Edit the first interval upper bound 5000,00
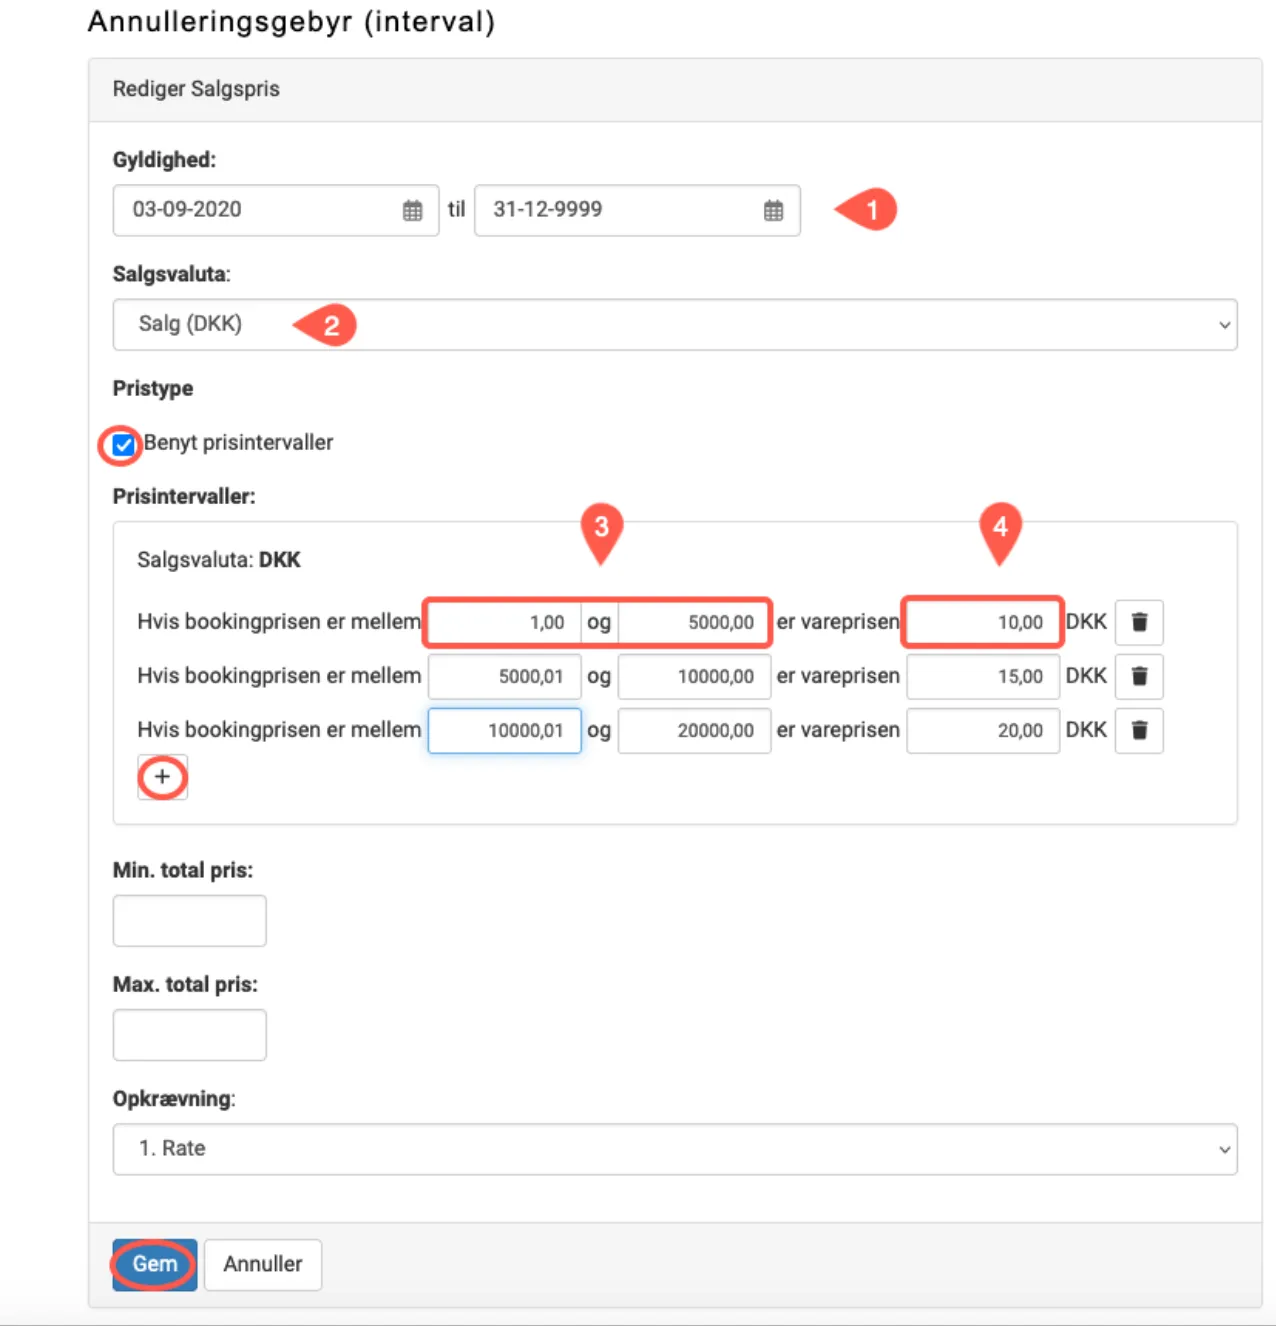The image size is (1276, 1326). (694, 622)
